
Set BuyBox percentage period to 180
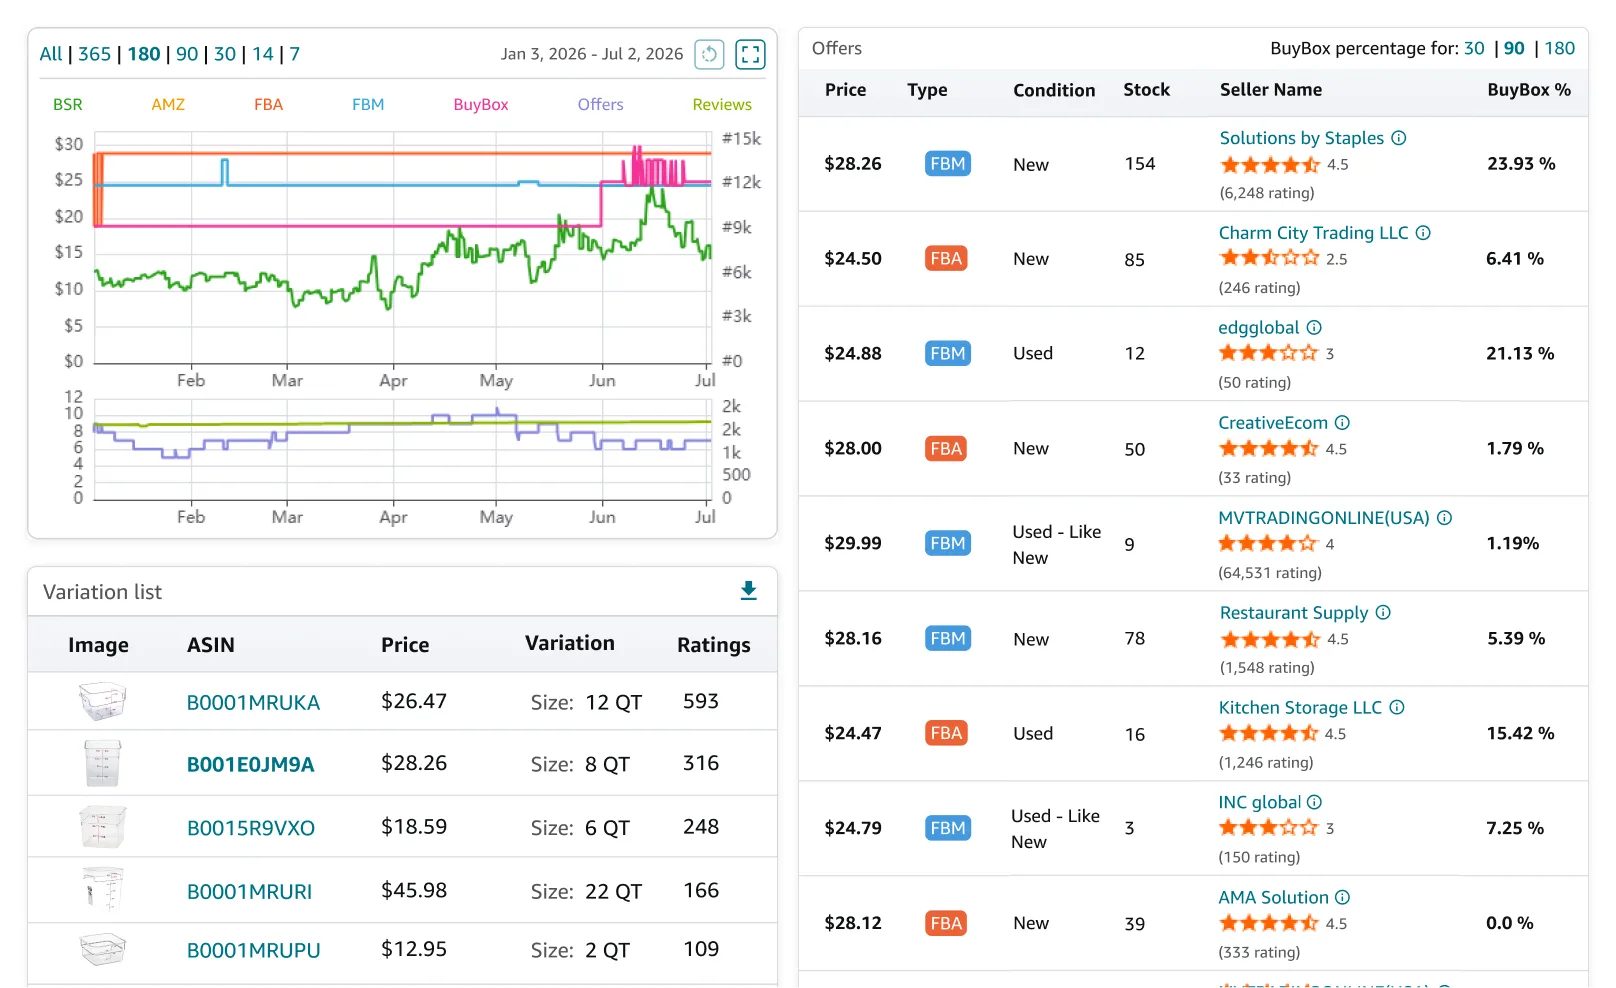point(1559,48)
